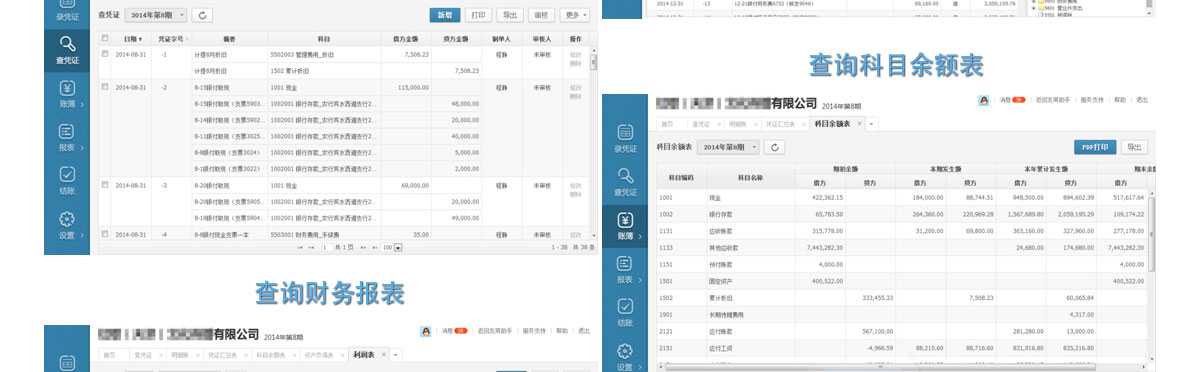Click the PDF打印 button
Screen dimensions: 1200x372
click(x=1095, y=147)
